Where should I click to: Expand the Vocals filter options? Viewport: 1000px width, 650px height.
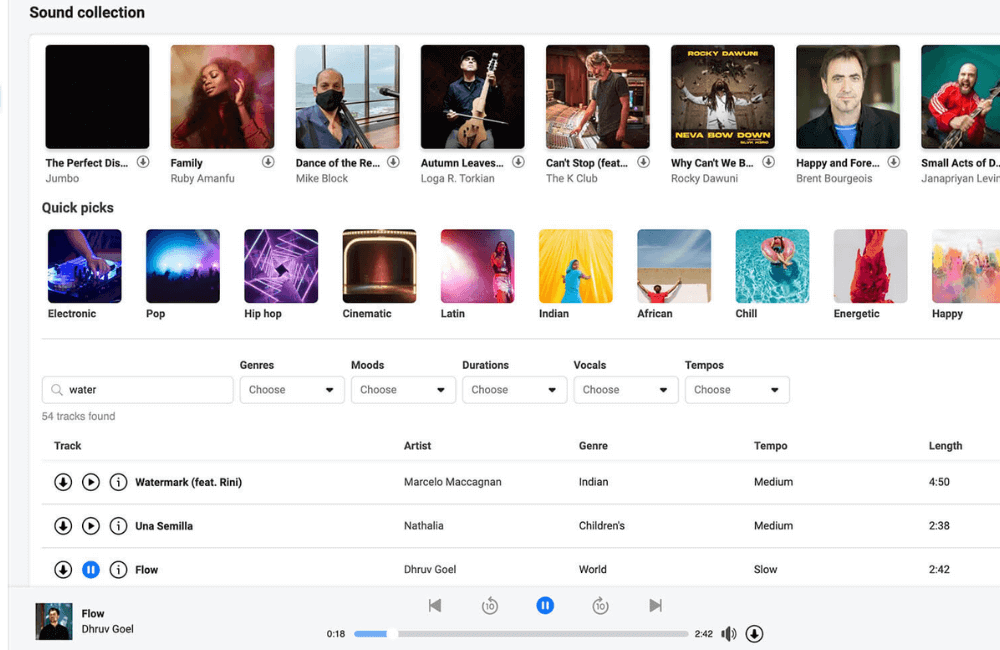coord(626,389)
